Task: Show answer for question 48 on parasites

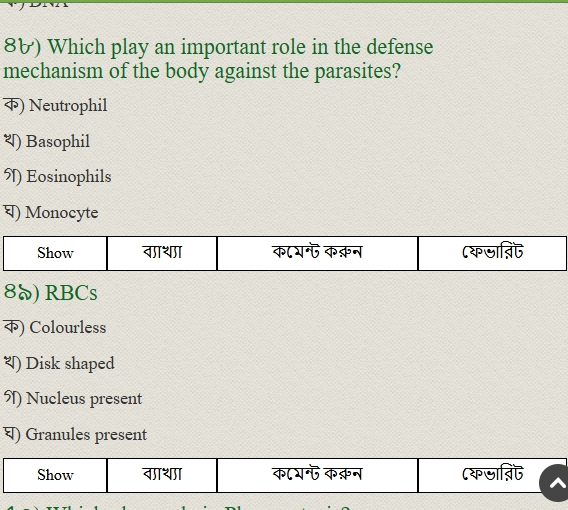Action: (x=55, y=253)
